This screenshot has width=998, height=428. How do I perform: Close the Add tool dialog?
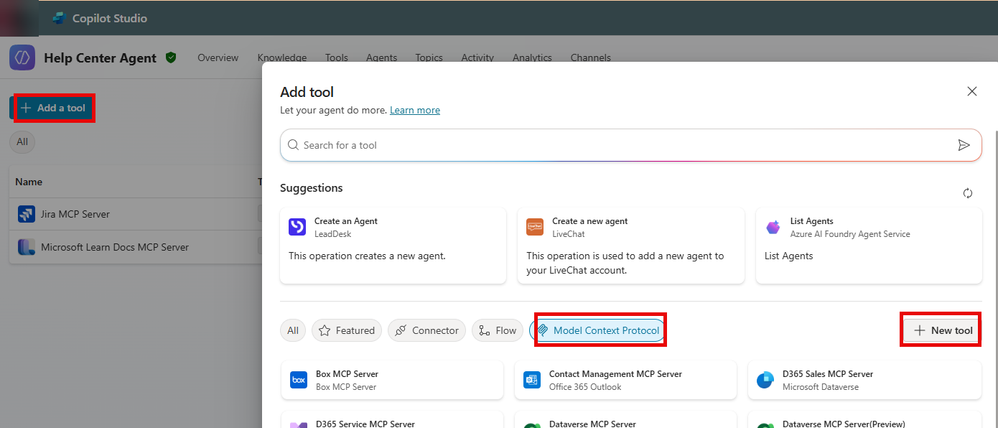coord(972,92)
